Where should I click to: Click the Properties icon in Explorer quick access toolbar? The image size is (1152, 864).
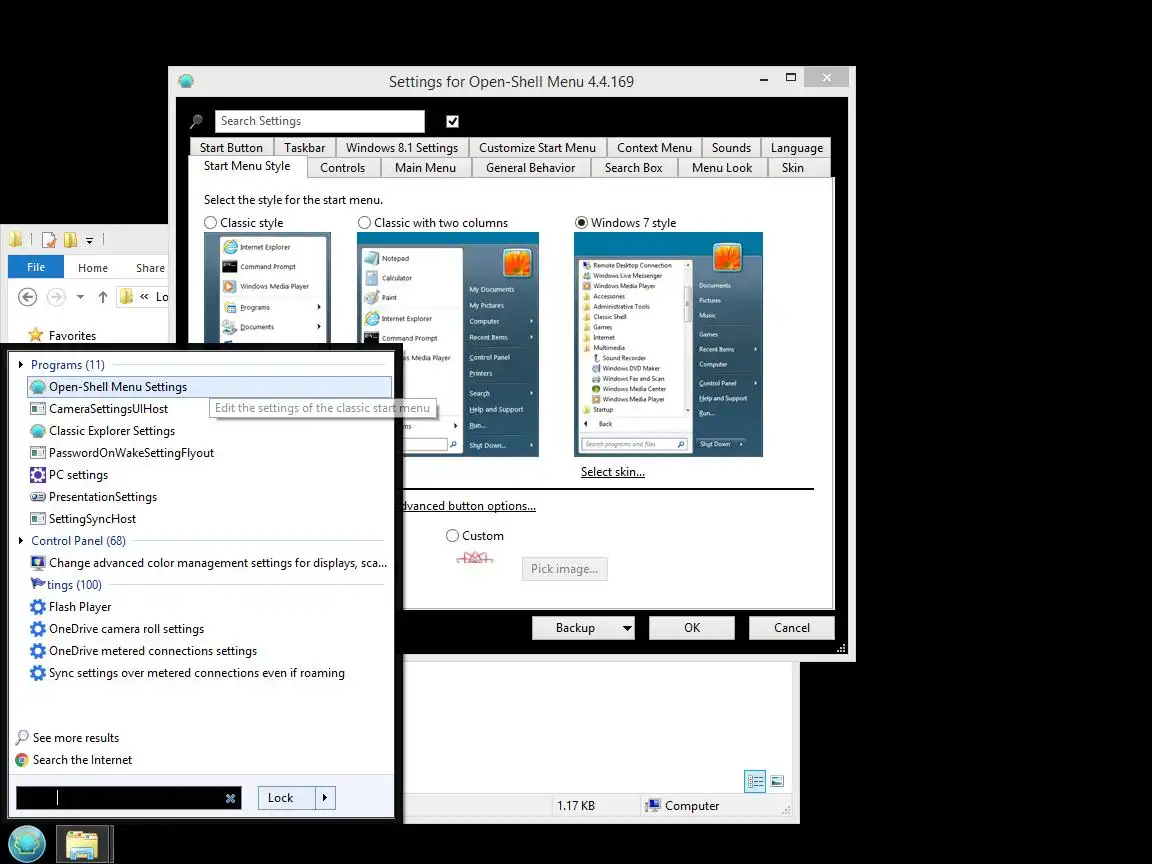[x=49, y=240]
